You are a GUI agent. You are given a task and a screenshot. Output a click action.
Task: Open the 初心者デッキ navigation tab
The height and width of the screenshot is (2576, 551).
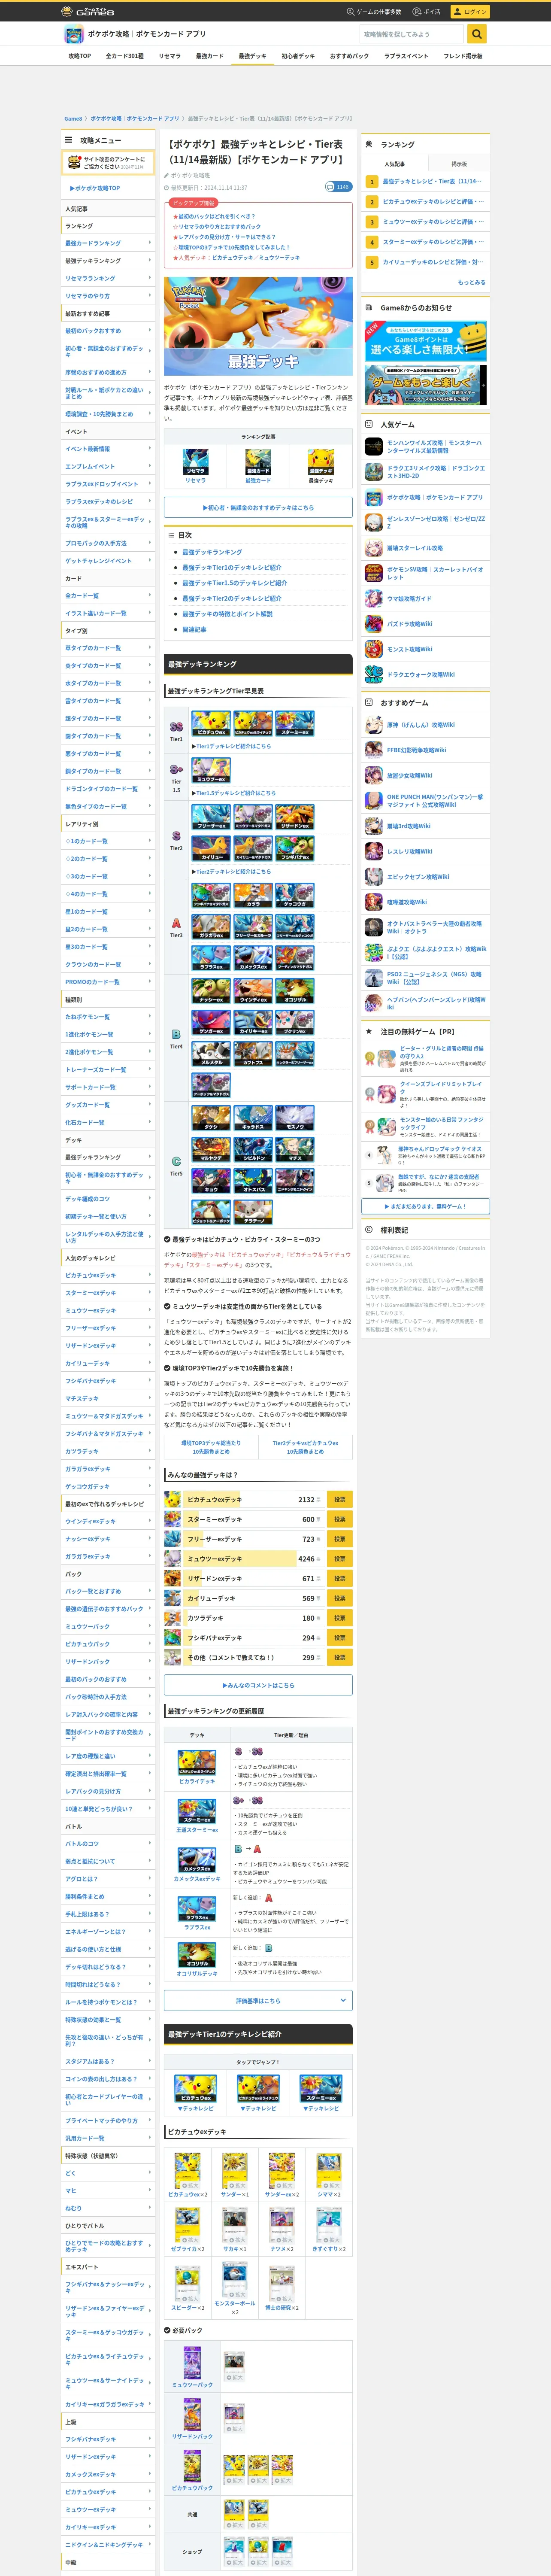pos(298,56)
